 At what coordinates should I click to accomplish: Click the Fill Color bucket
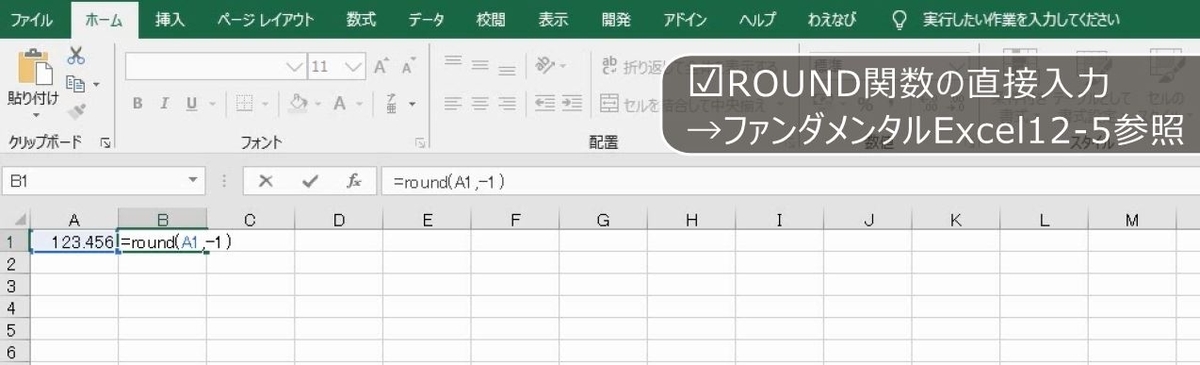click(297, 103)
